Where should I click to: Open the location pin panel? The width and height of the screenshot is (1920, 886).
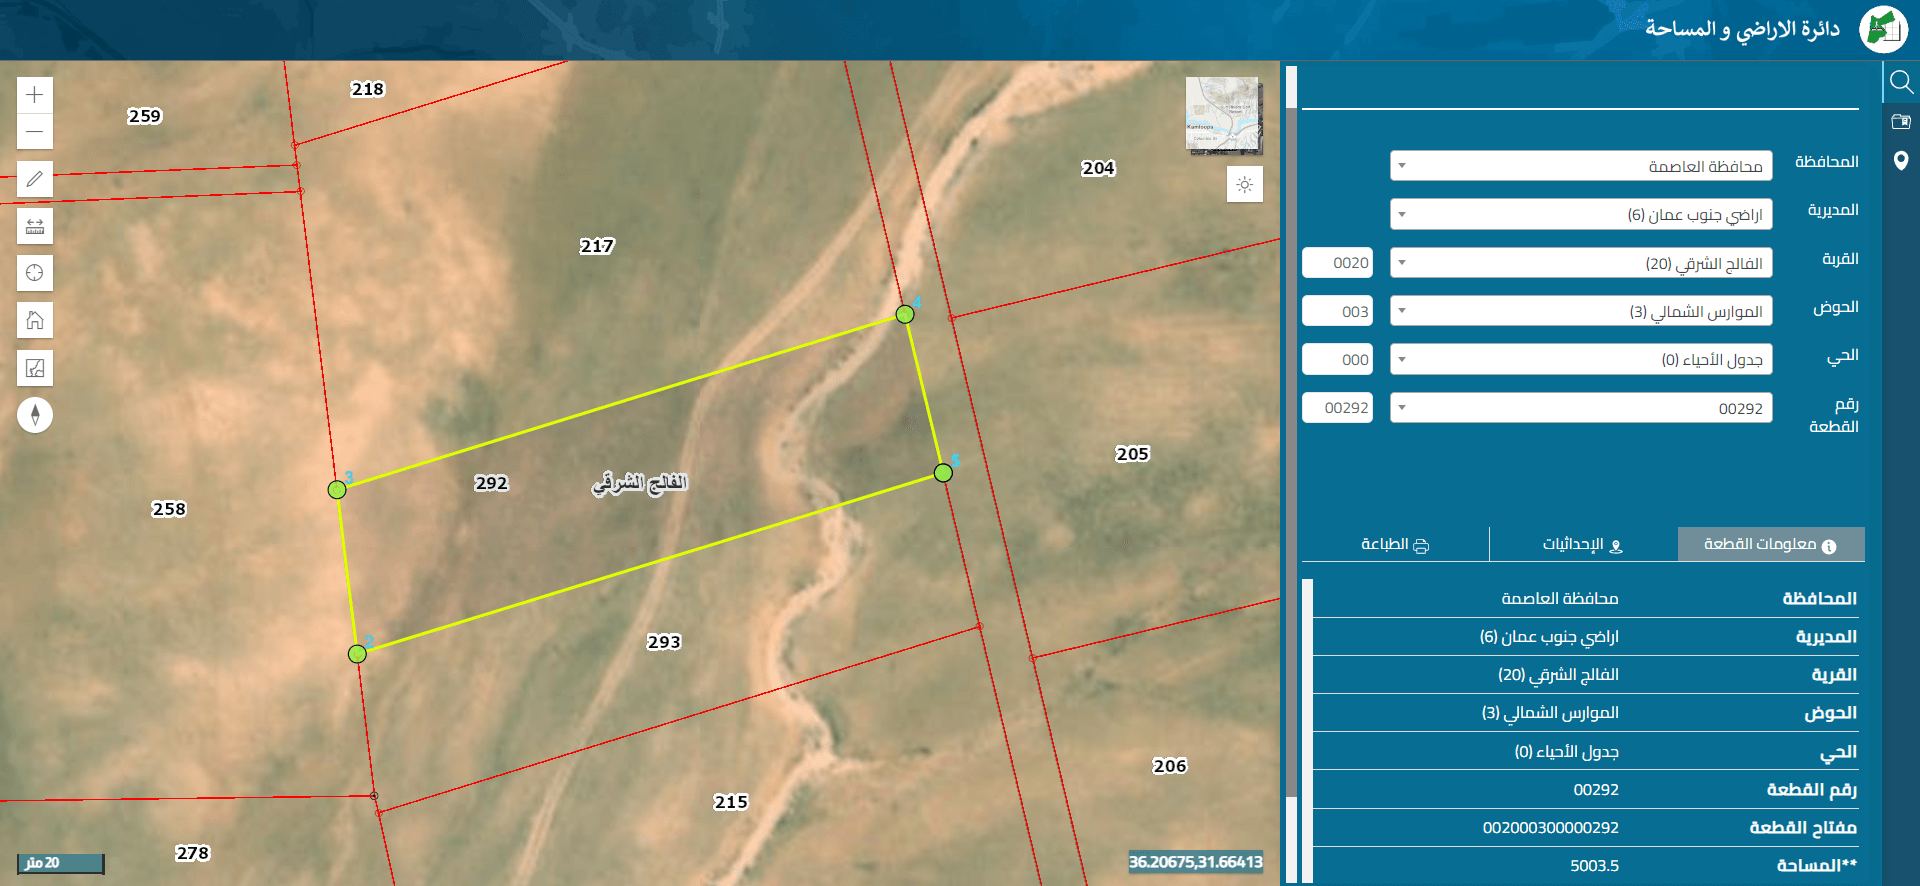[1901, 161]
